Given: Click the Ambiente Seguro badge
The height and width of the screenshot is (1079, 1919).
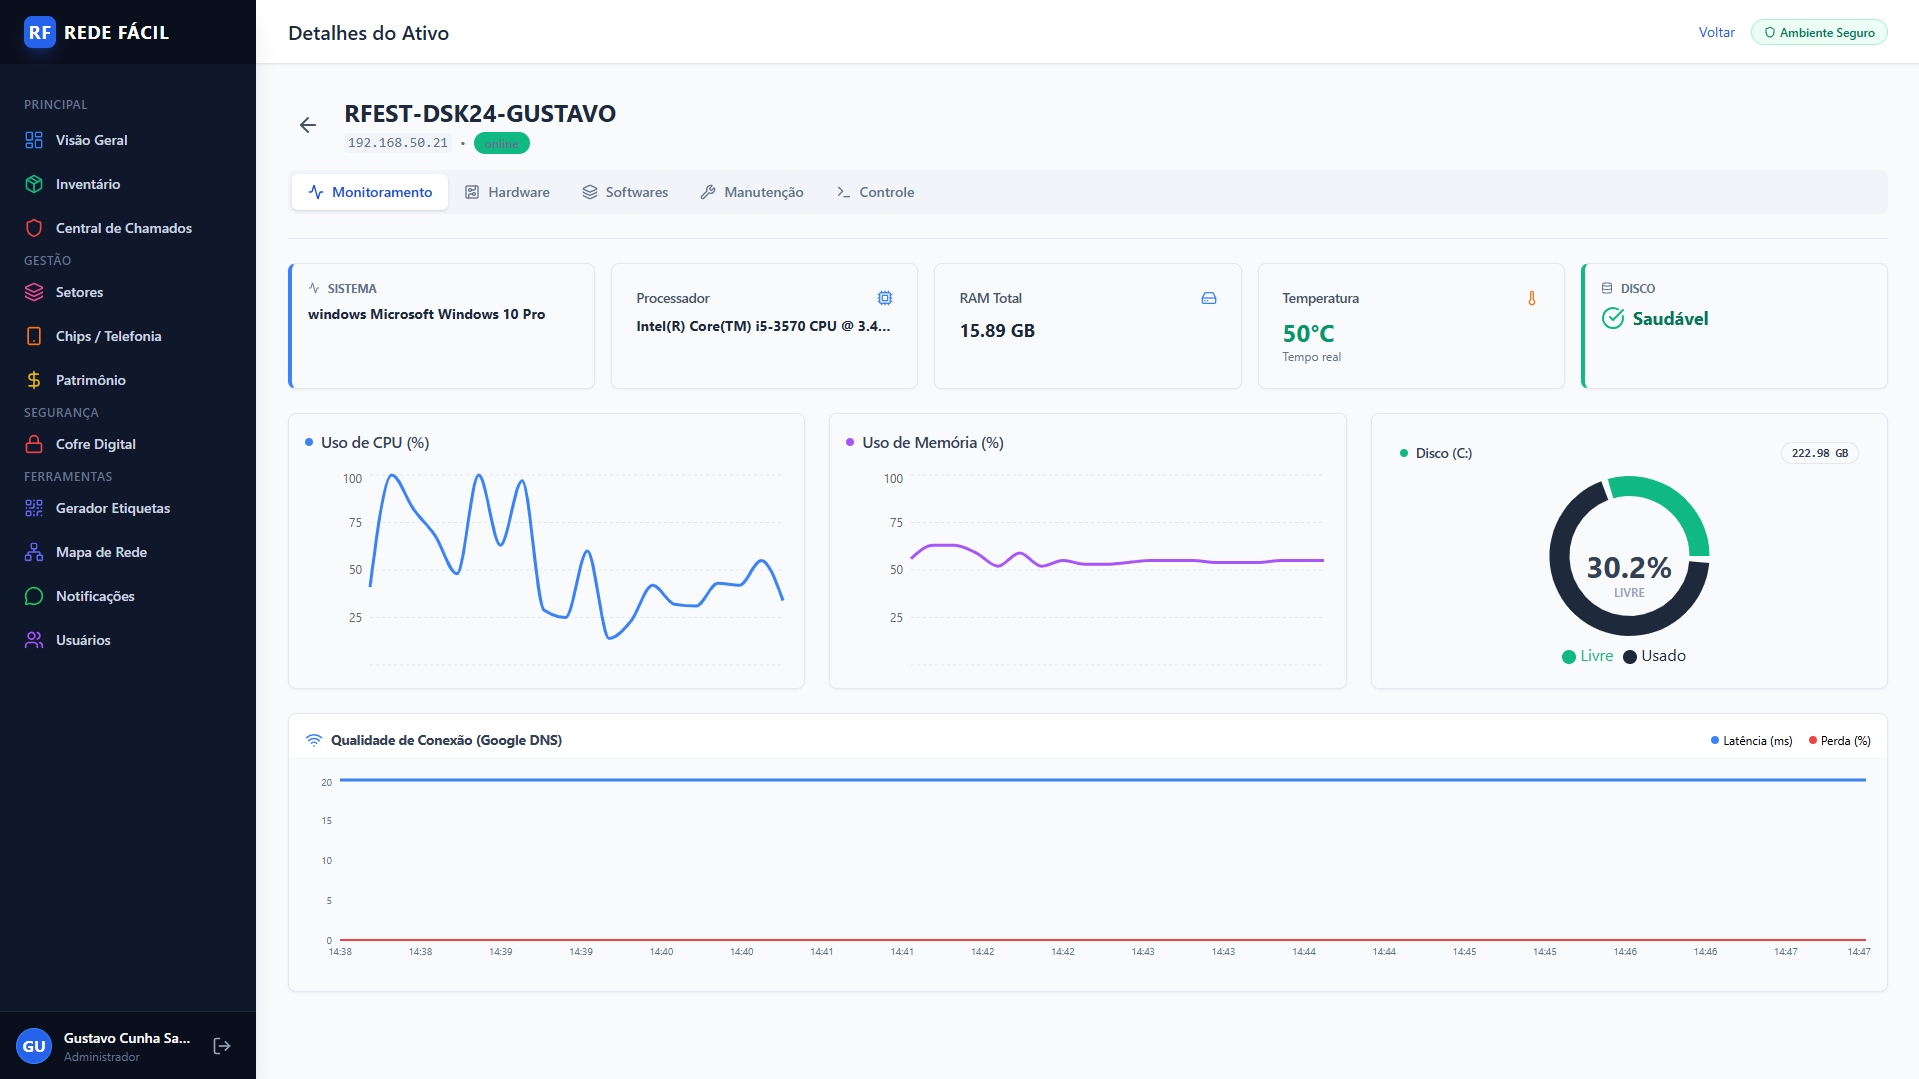Looking at the screenshot, I should (x=1819, y=32).
